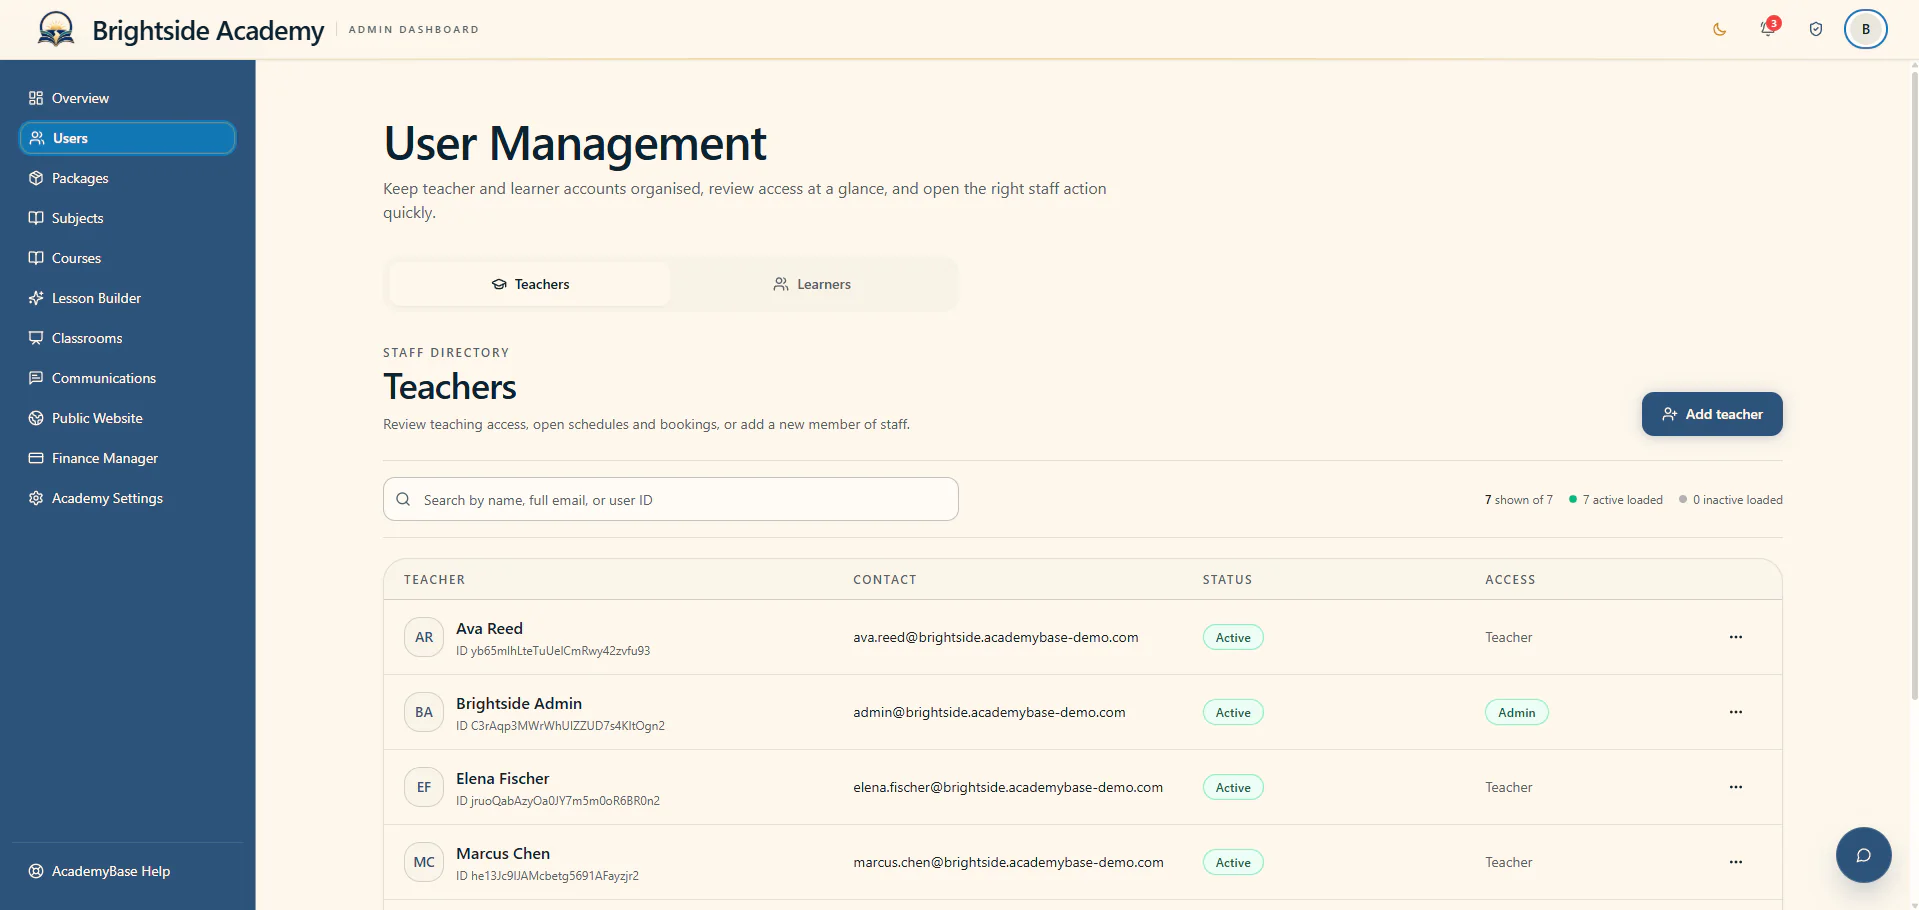Open notifications bell with red badge

tap(1768, 28)
